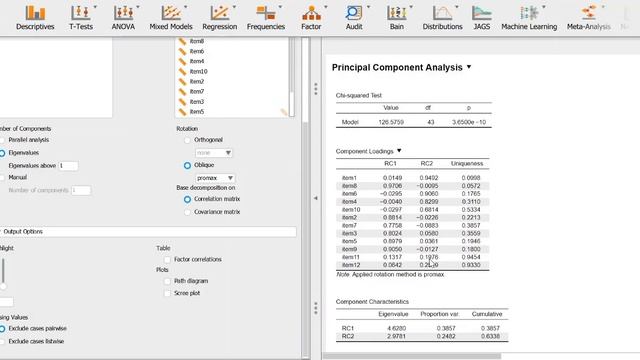Open ANOVA dropdown arrow

[x=138, y=7]
